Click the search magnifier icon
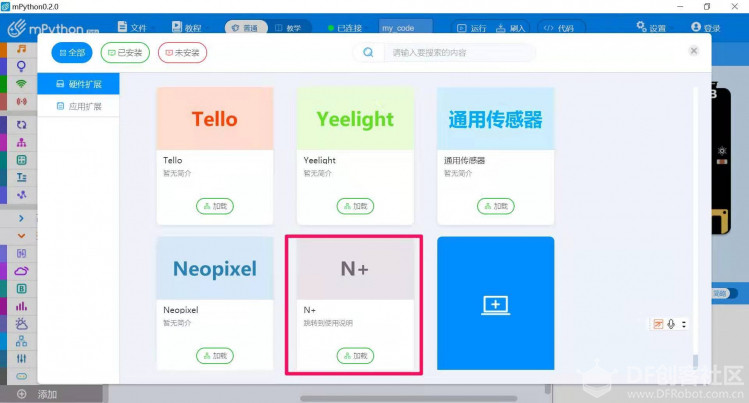Viewport: 749px width, 403px height. (x=368, y=53)
